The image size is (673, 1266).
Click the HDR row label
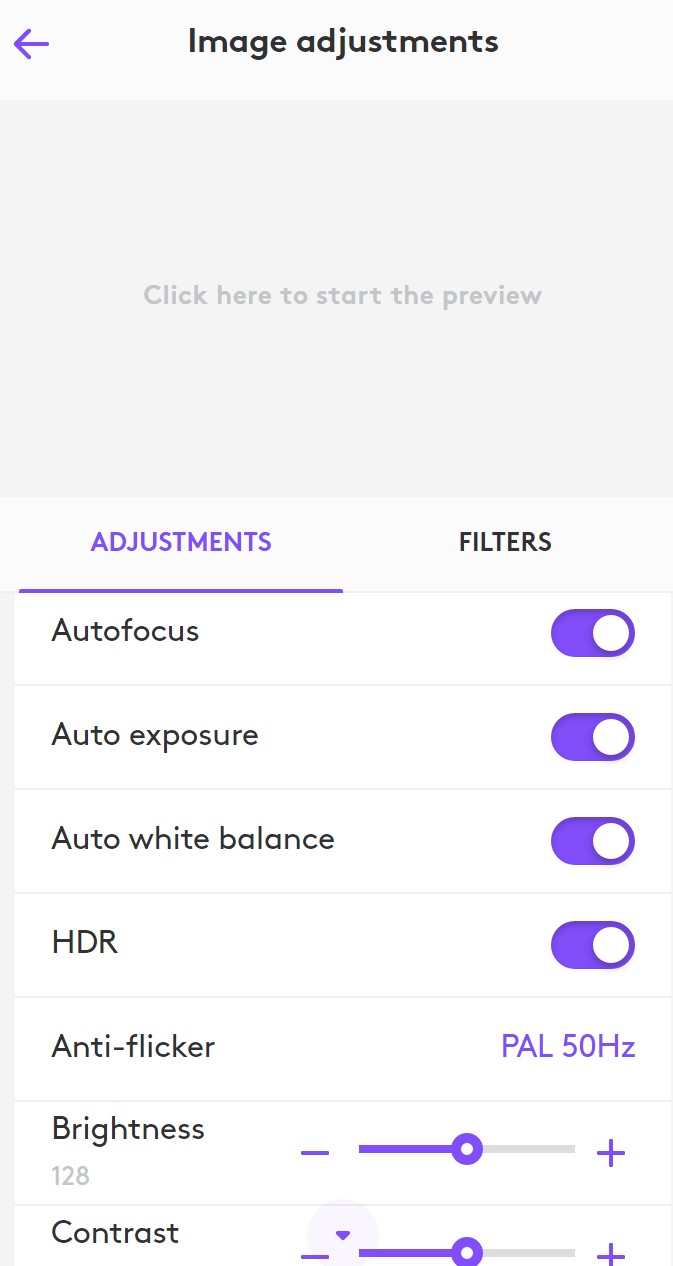pyautogui.click(x=85, y=943)
